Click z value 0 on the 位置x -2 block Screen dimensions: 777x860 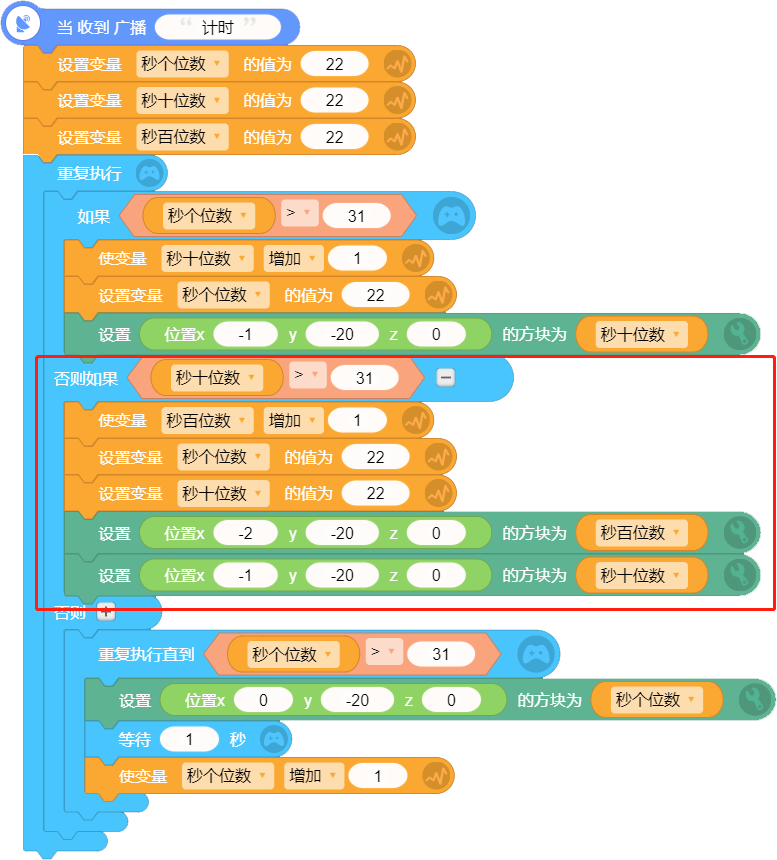[436, 533]
